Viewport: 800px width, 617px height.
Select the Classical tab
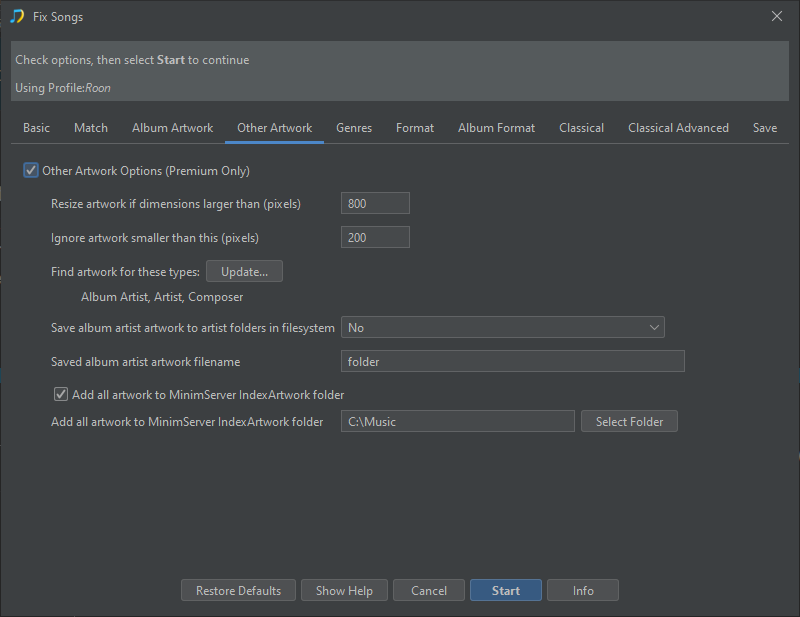[582, 128]
